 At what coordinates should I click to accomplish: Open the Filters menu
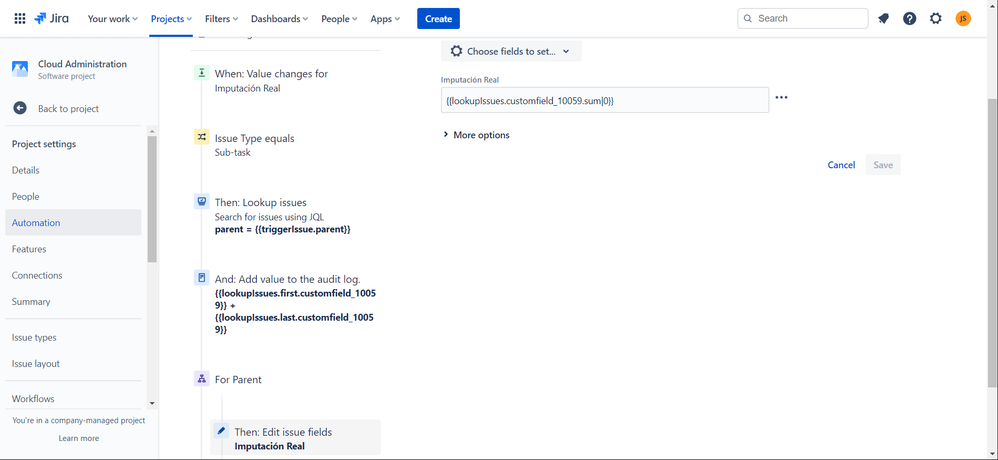click(221, 18)
